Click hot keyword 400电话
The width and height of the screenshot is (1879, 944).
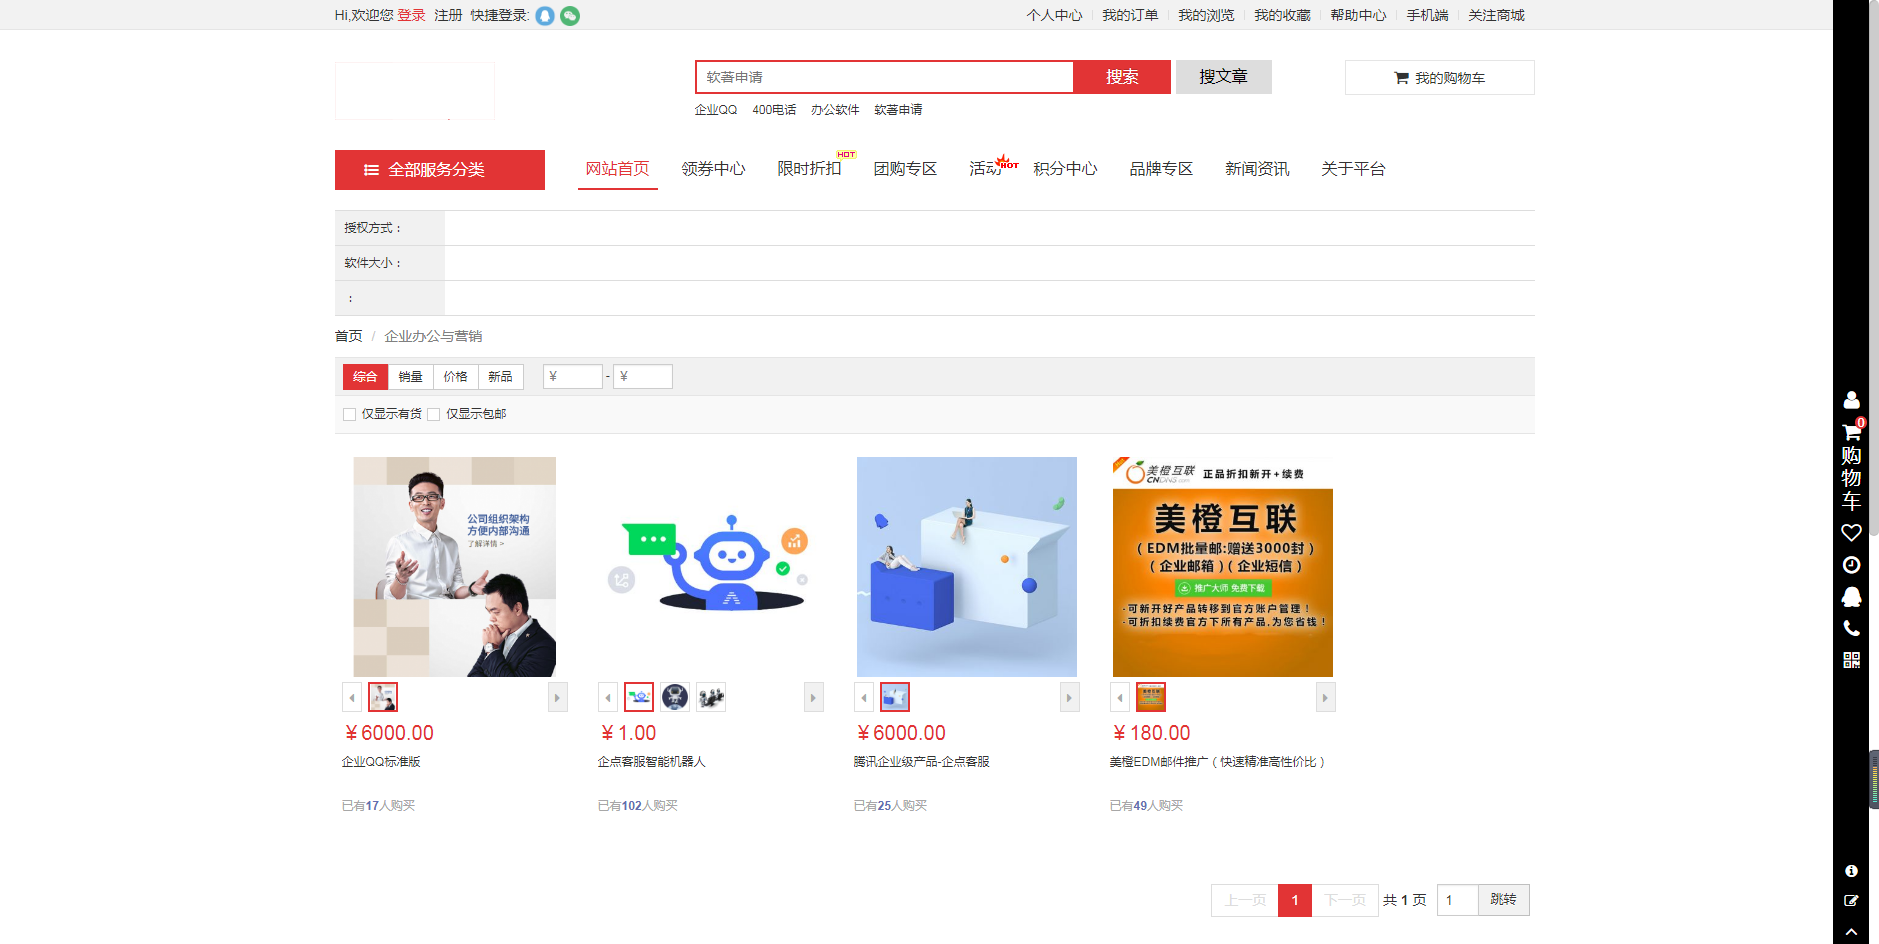774,110
